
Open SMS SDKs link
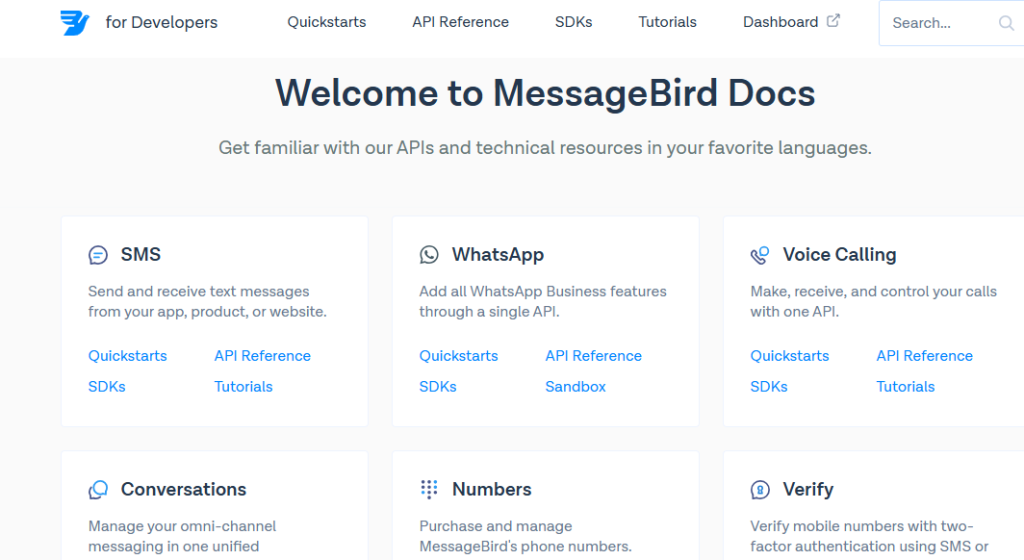(x=106, y=386)
